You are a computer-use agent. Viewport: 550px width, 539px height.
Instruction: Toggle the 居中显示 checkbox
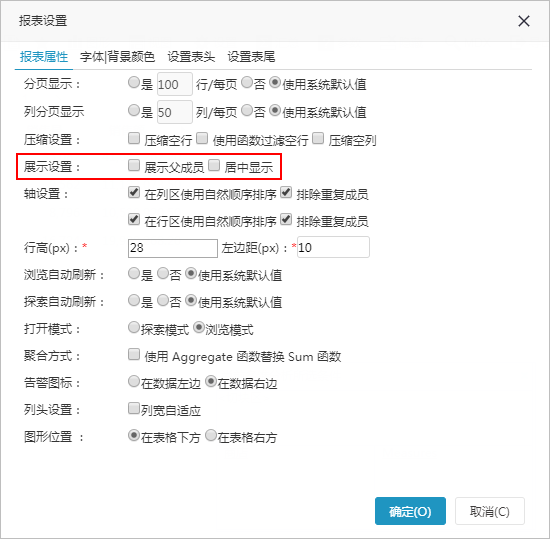(214, 165)
